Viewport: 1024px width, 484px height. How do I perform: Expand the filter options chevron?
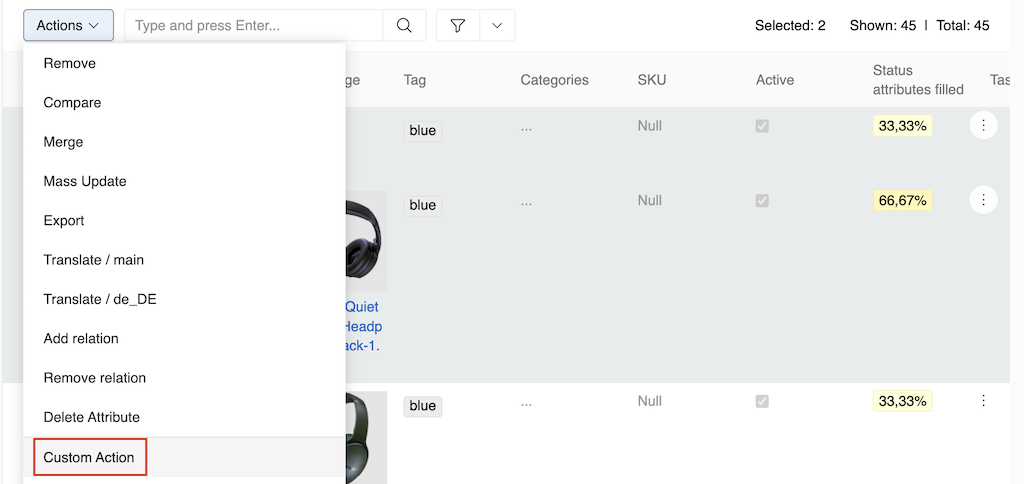point(497,26)
